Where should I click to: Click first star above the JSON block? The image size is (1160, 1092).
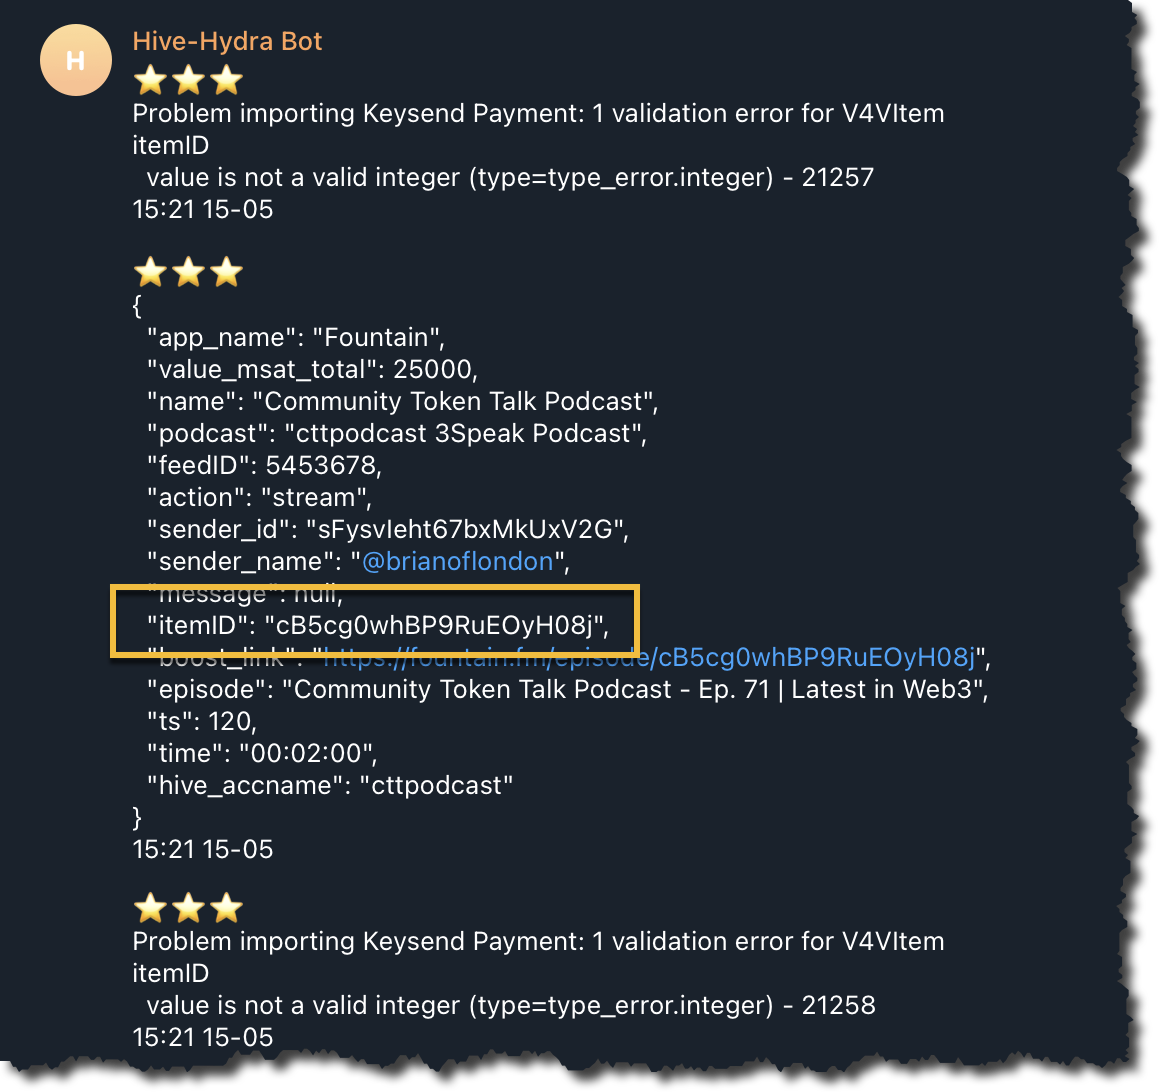point(151,272)
